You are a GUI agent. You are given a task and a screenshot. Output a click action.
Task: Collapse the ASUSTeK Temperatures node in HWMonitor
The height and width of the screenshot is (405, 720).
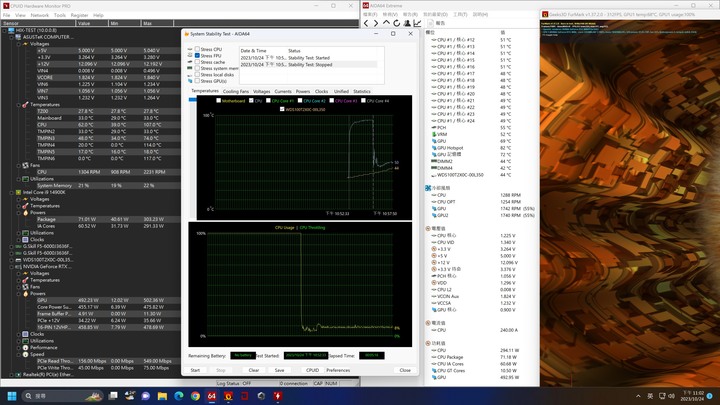point(18,105)
